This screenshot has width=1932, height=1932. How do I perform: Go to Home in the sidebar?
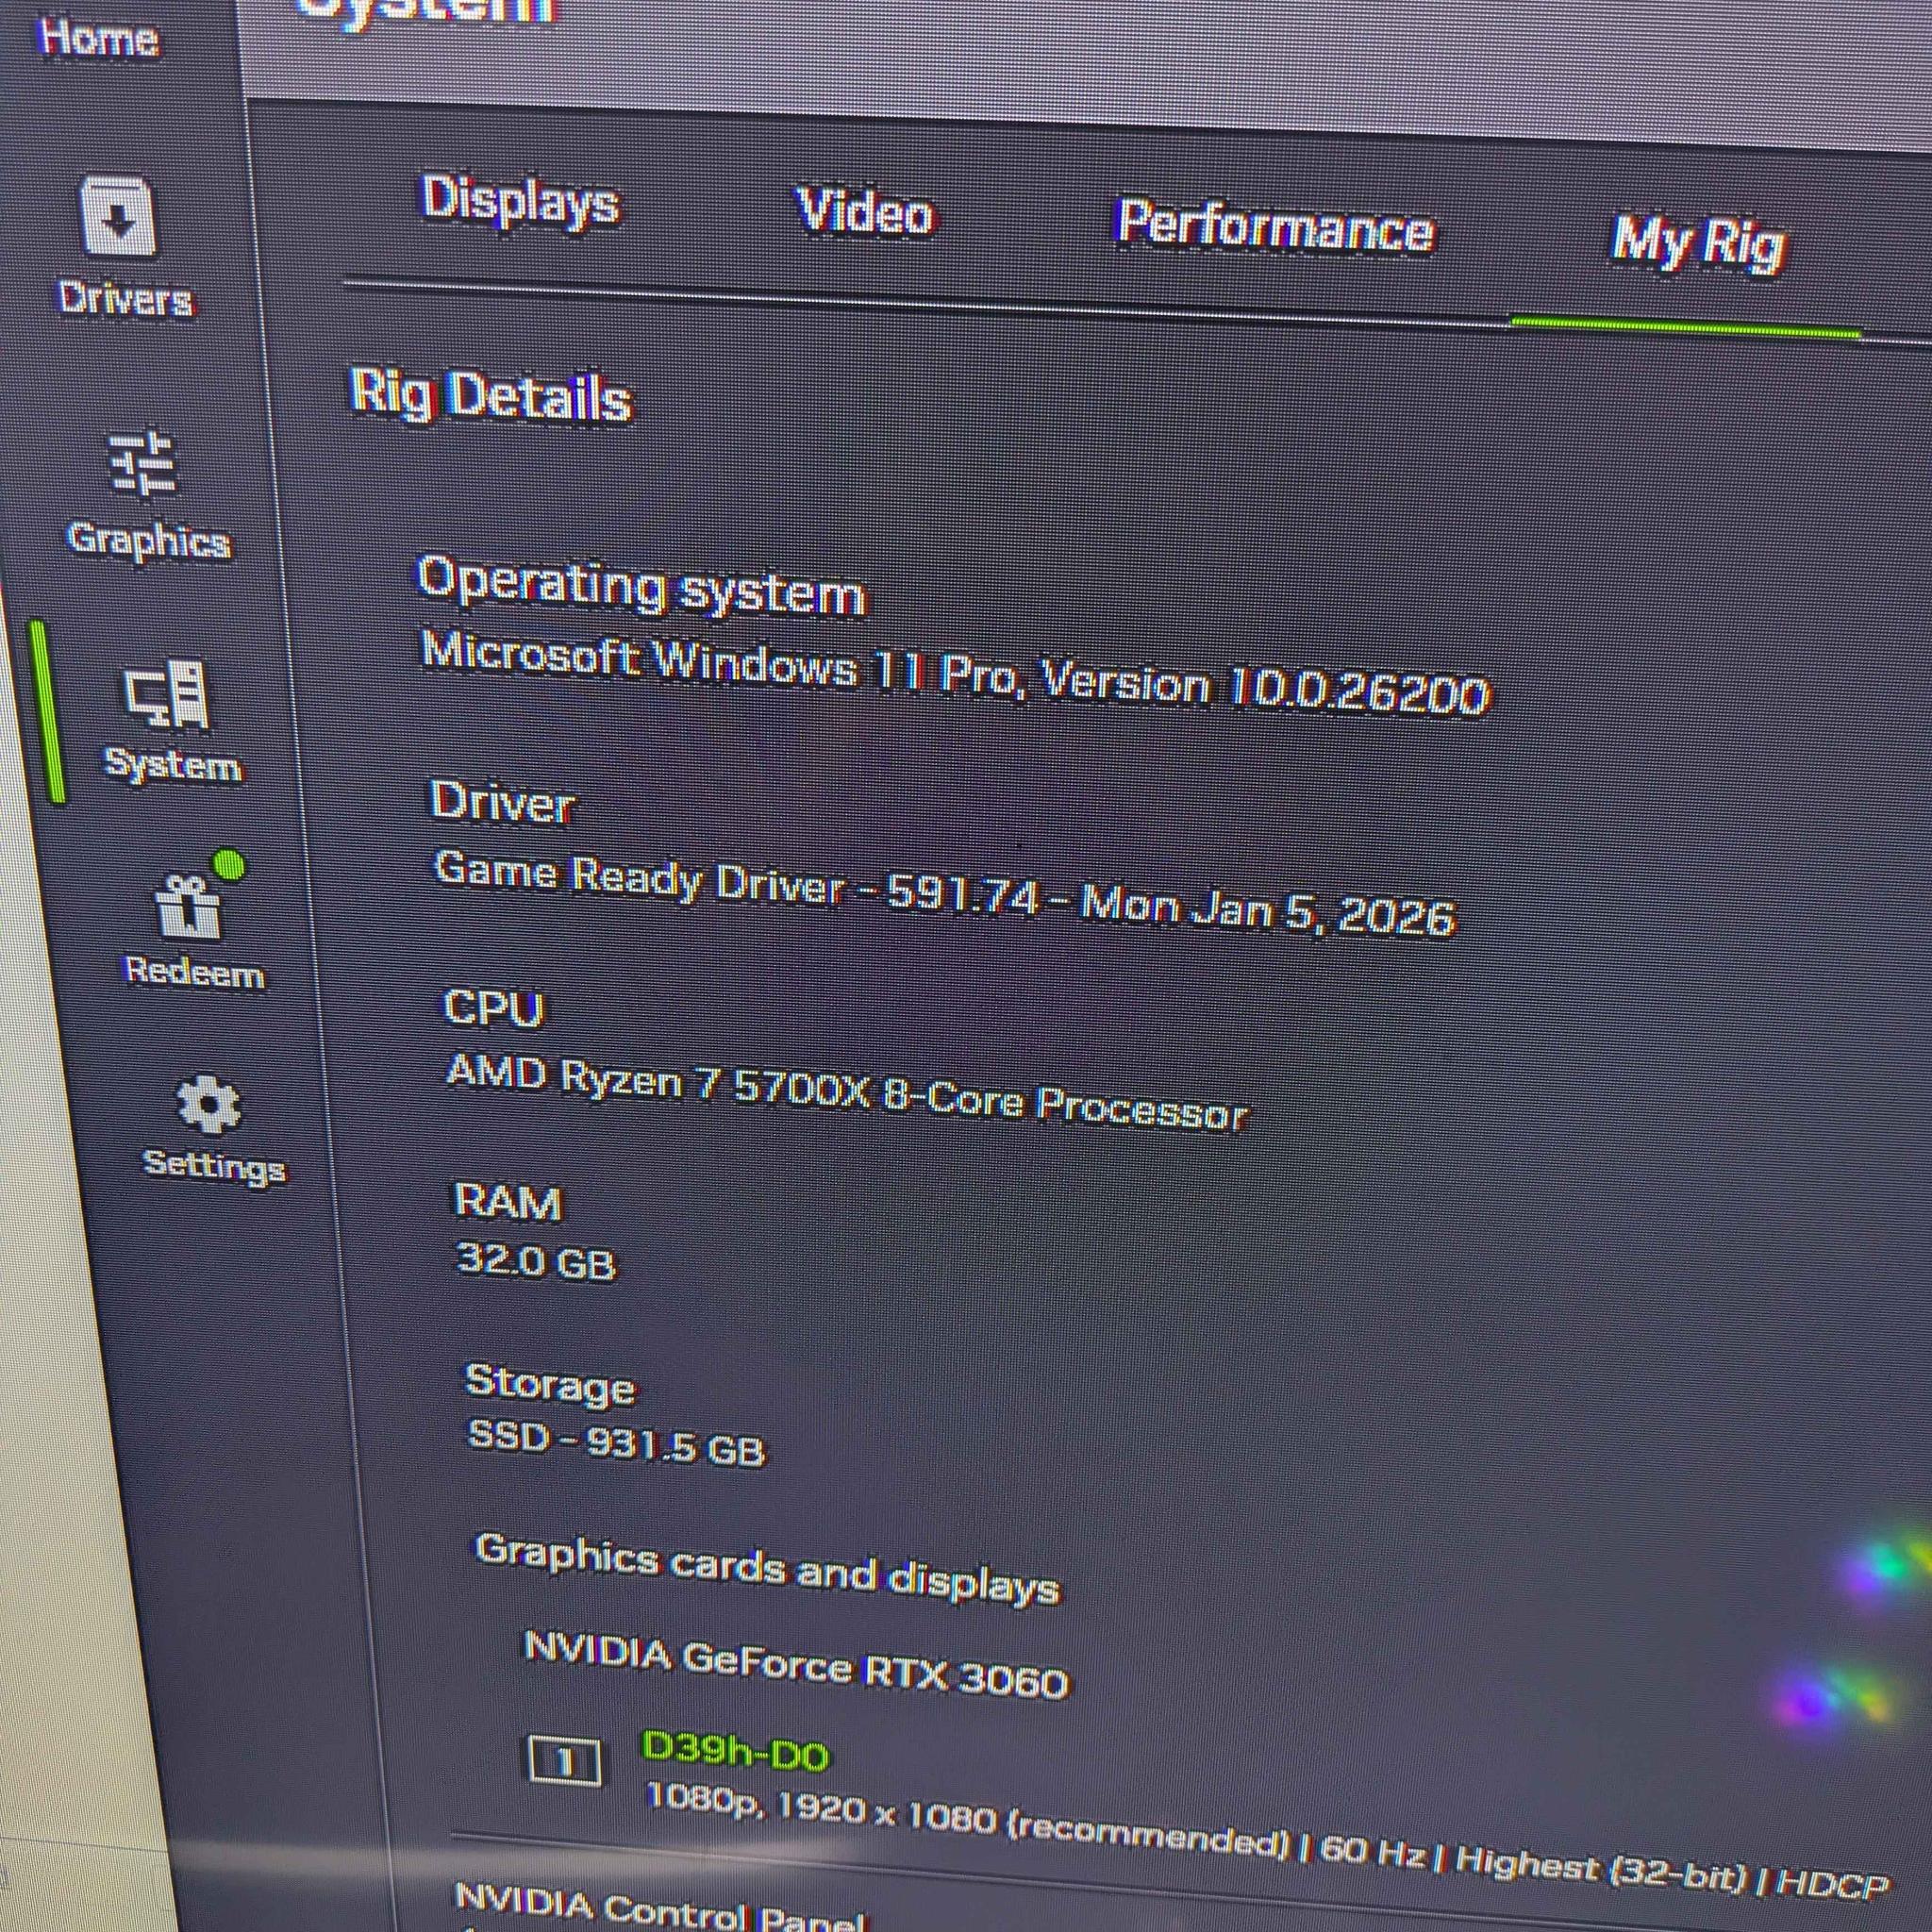coord(98,38)
